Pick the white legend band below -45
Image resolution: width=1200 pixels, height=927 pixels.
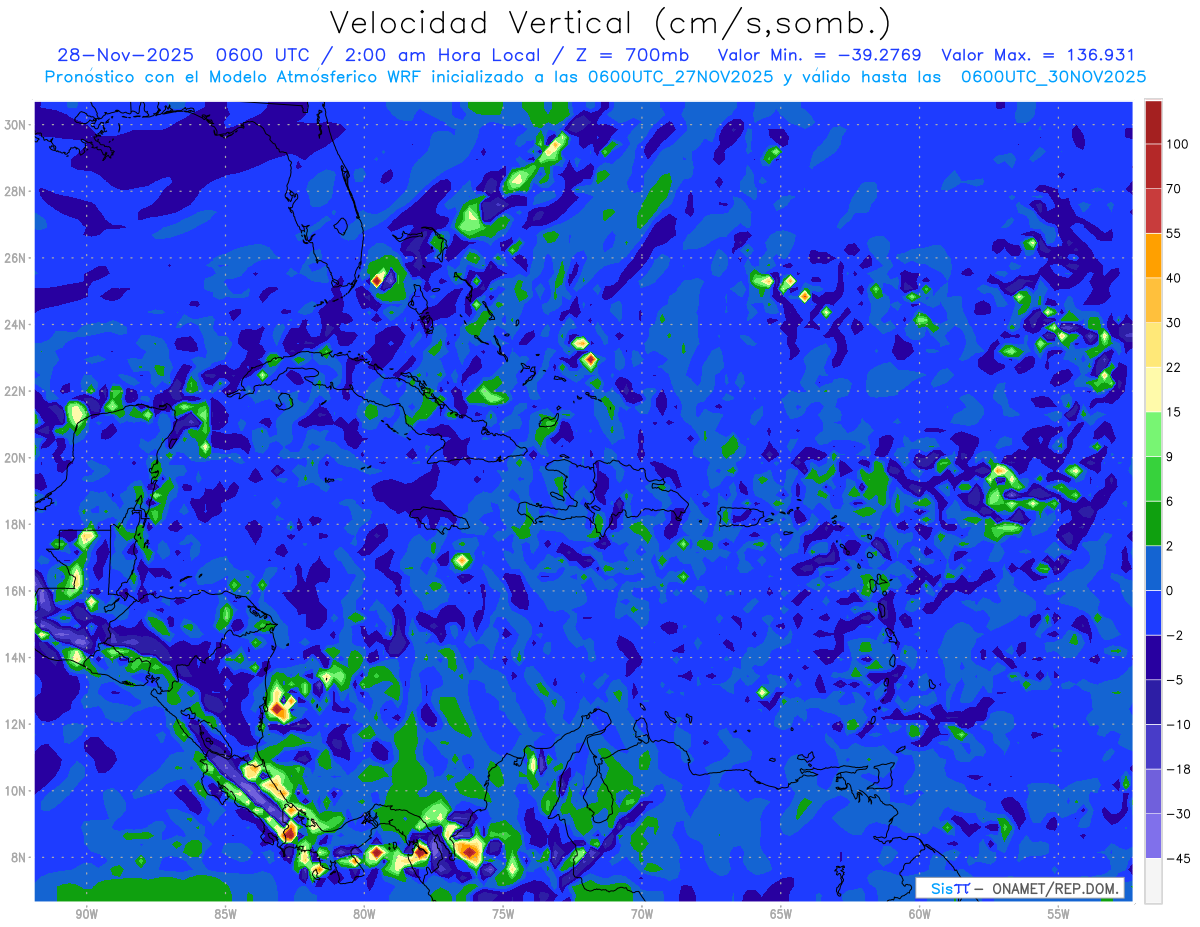coord(1153,880)
